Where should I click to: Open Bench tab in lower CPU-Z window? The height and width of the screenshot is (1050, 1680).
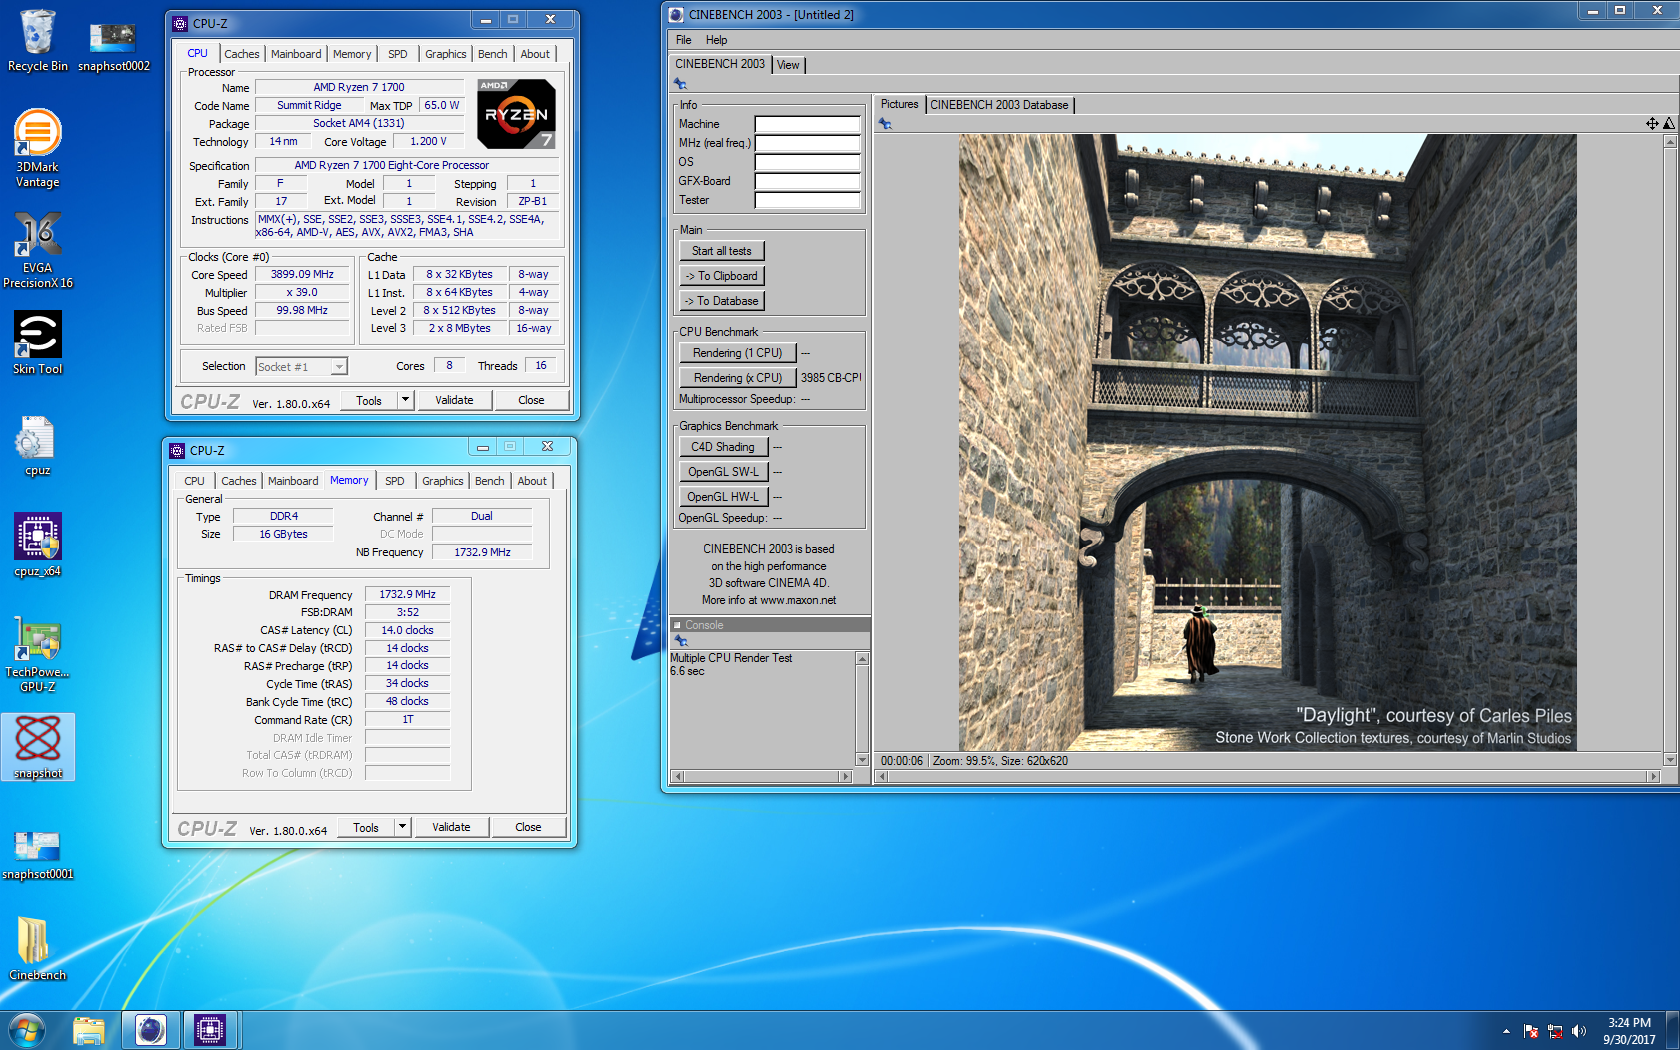point(489,481)
